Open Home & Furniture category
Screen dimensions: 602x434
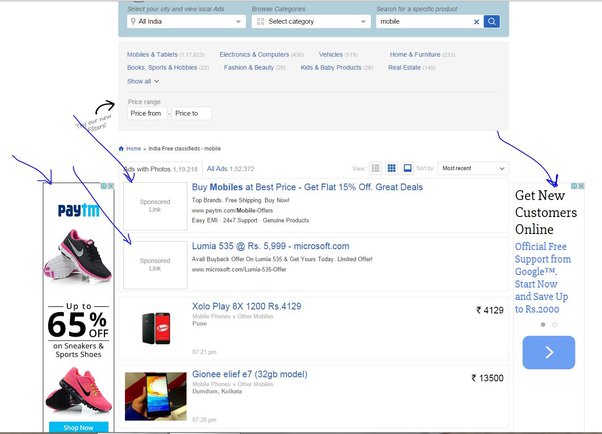pos(415,55)
